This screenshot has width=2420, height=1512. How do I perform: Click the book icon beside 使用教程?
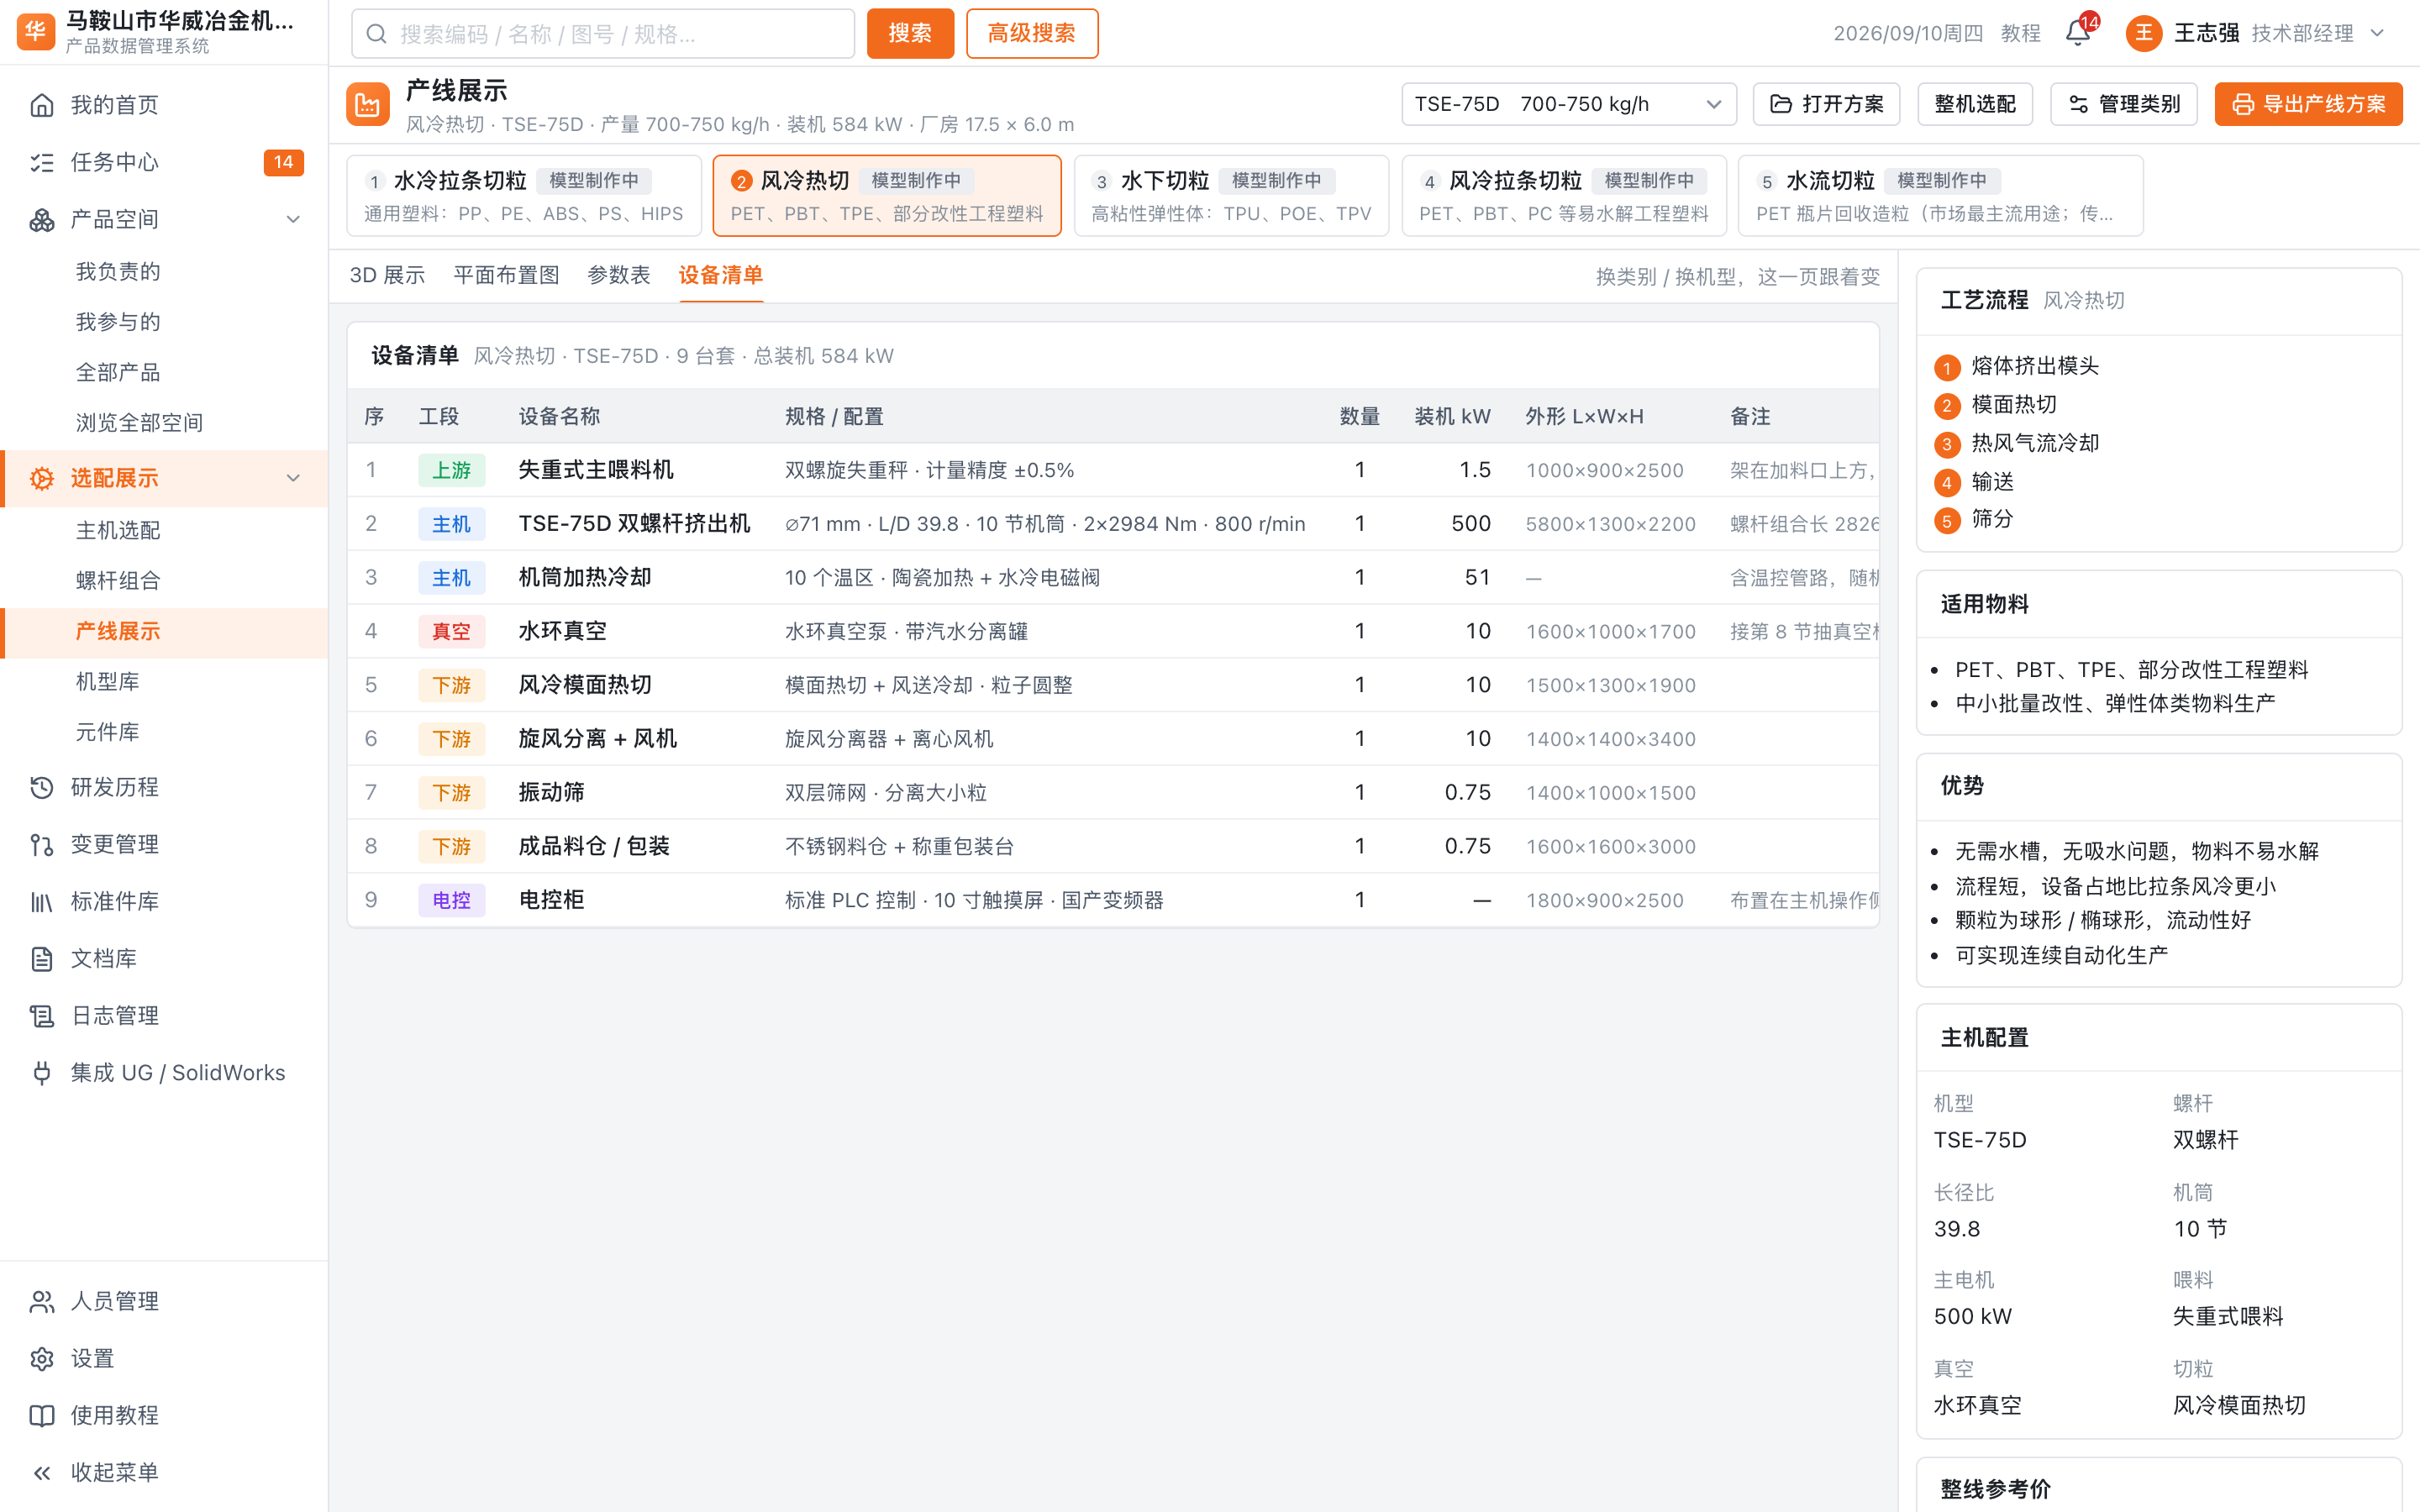[42, 1415]
